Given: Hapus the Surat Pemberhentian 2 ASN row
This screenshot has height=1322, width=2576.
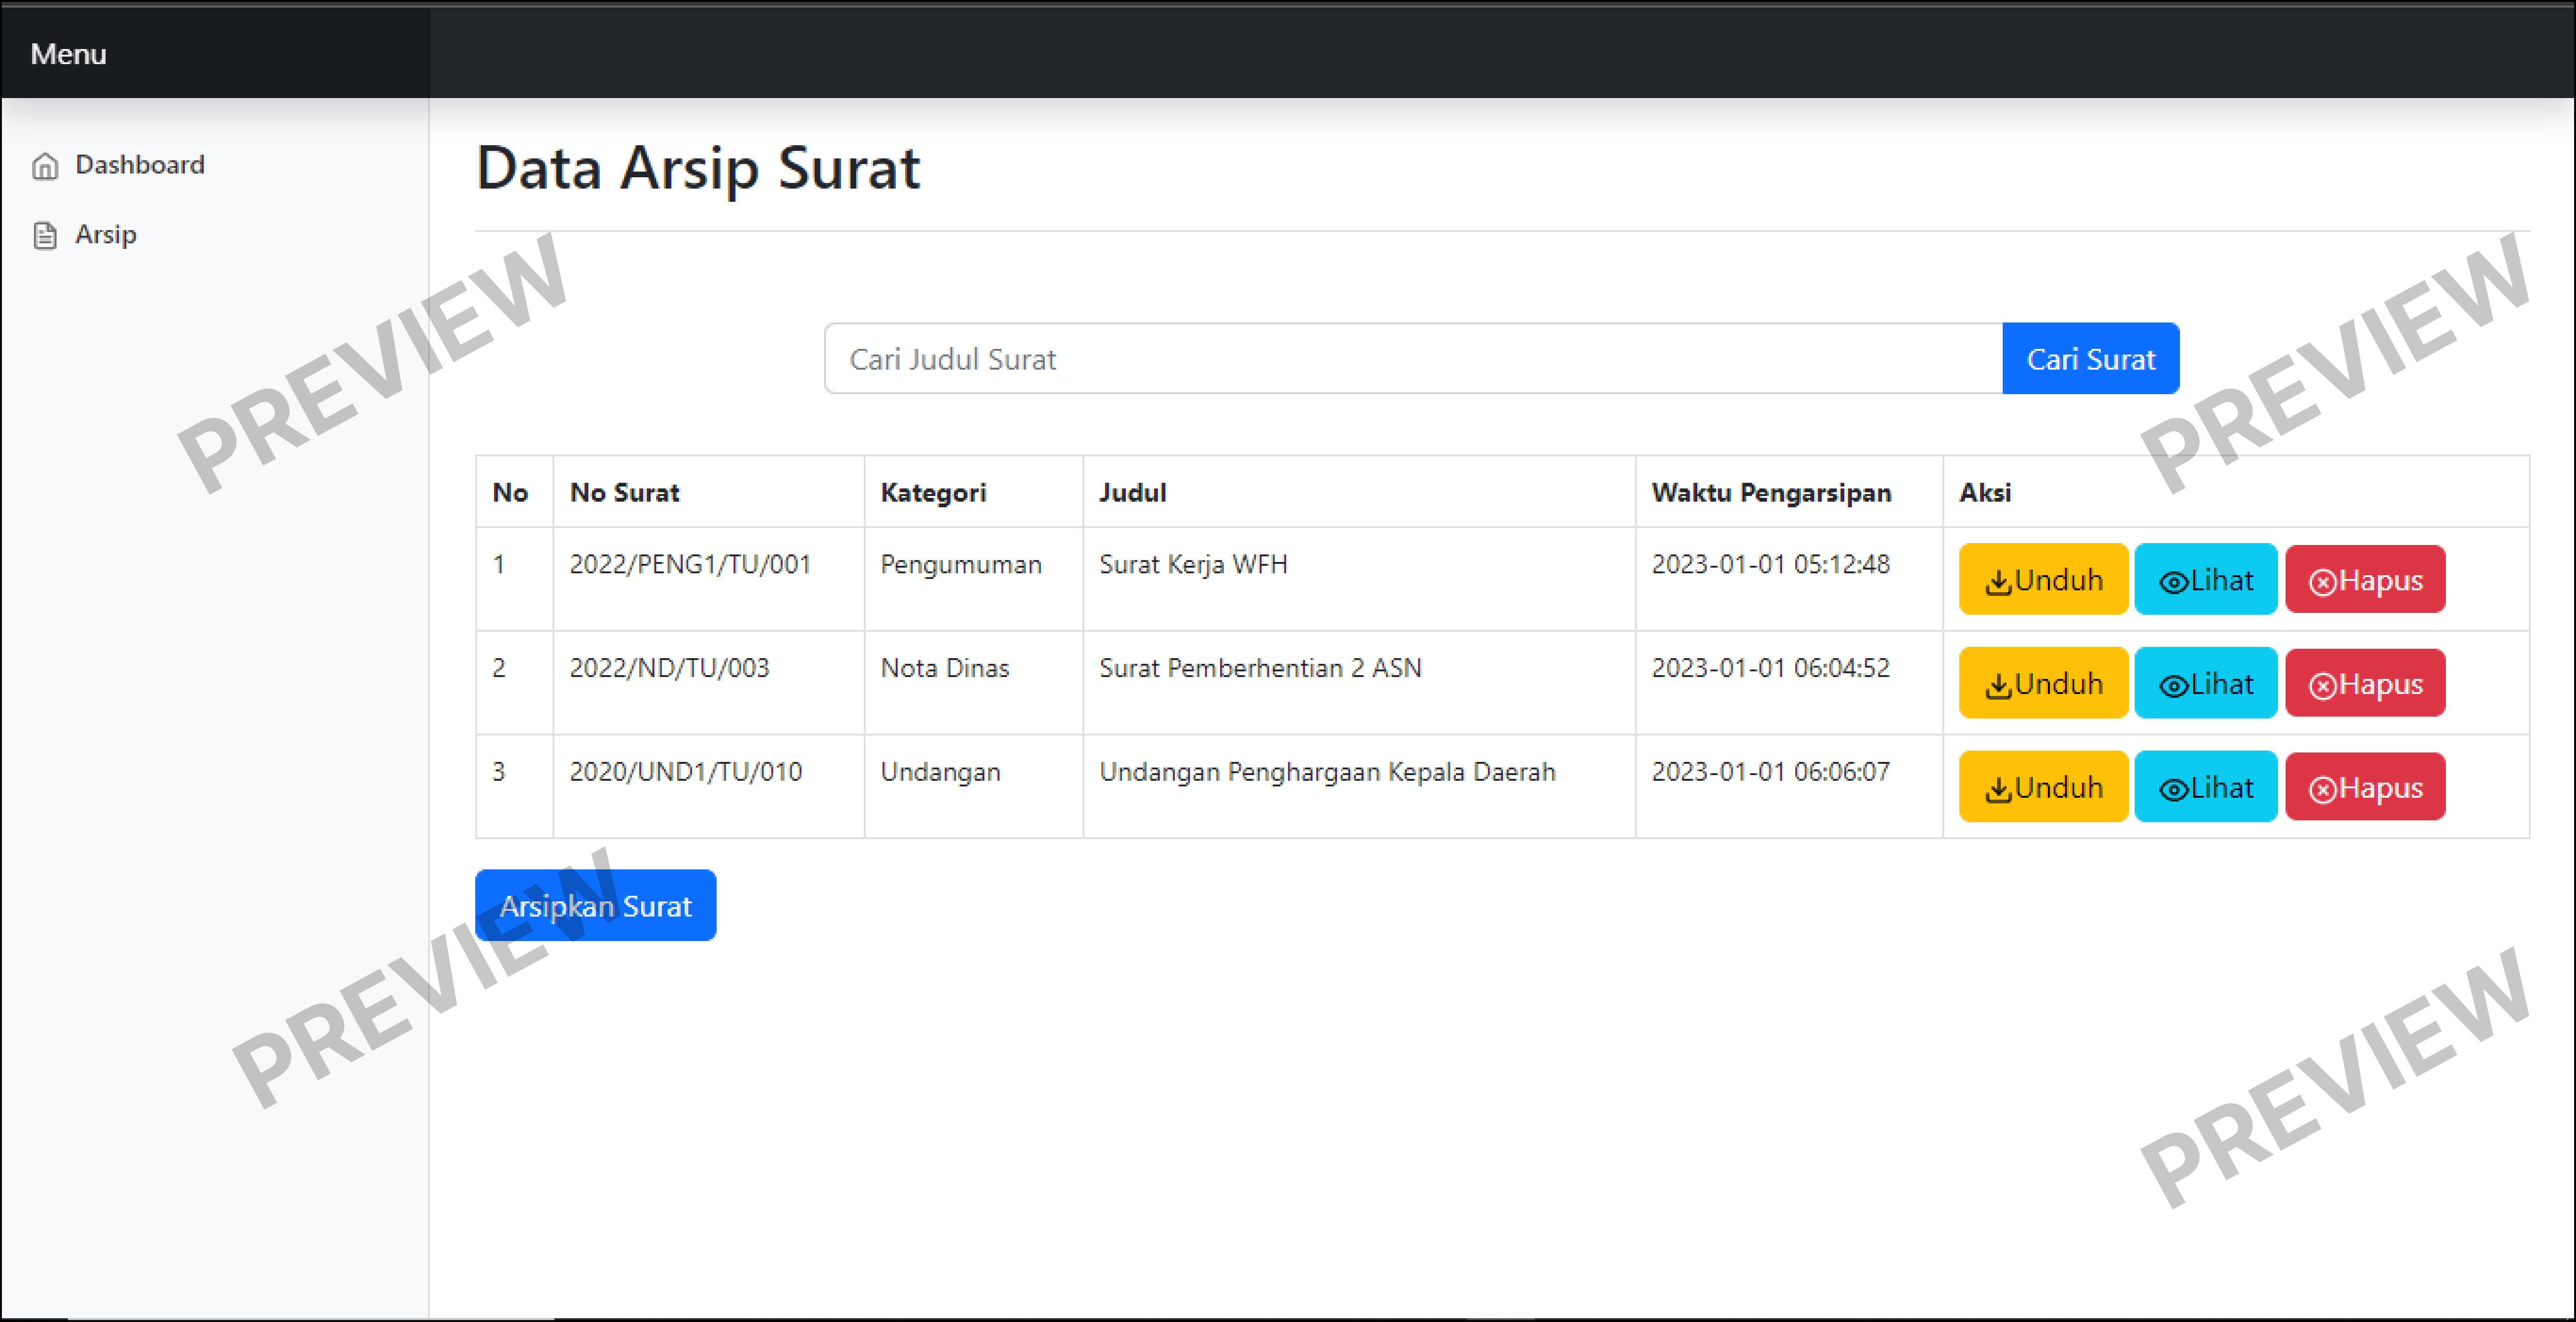Looking at the screenshot, I should pos(2365,683).
